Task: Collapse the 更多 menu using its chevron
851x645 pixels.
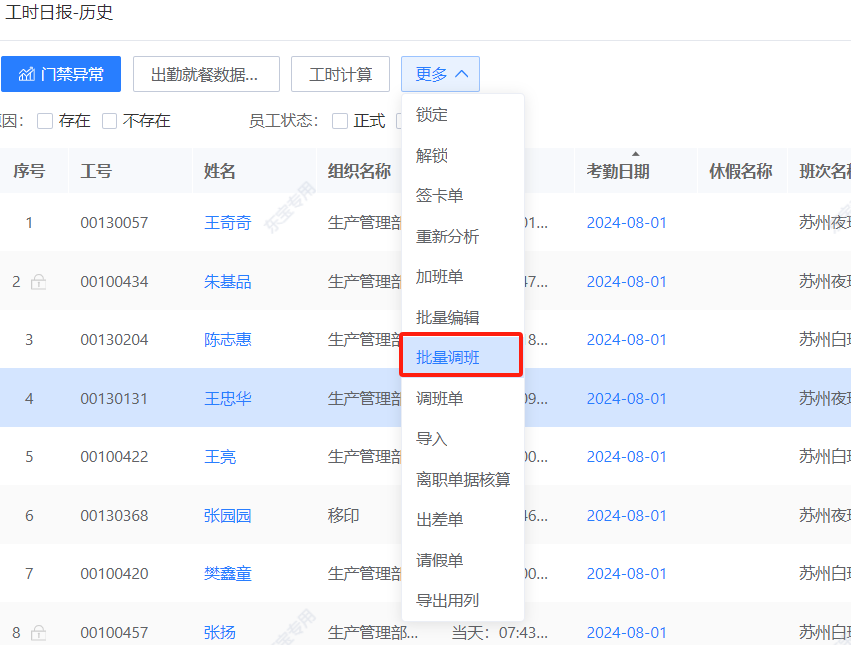Action: coord(462,73)
